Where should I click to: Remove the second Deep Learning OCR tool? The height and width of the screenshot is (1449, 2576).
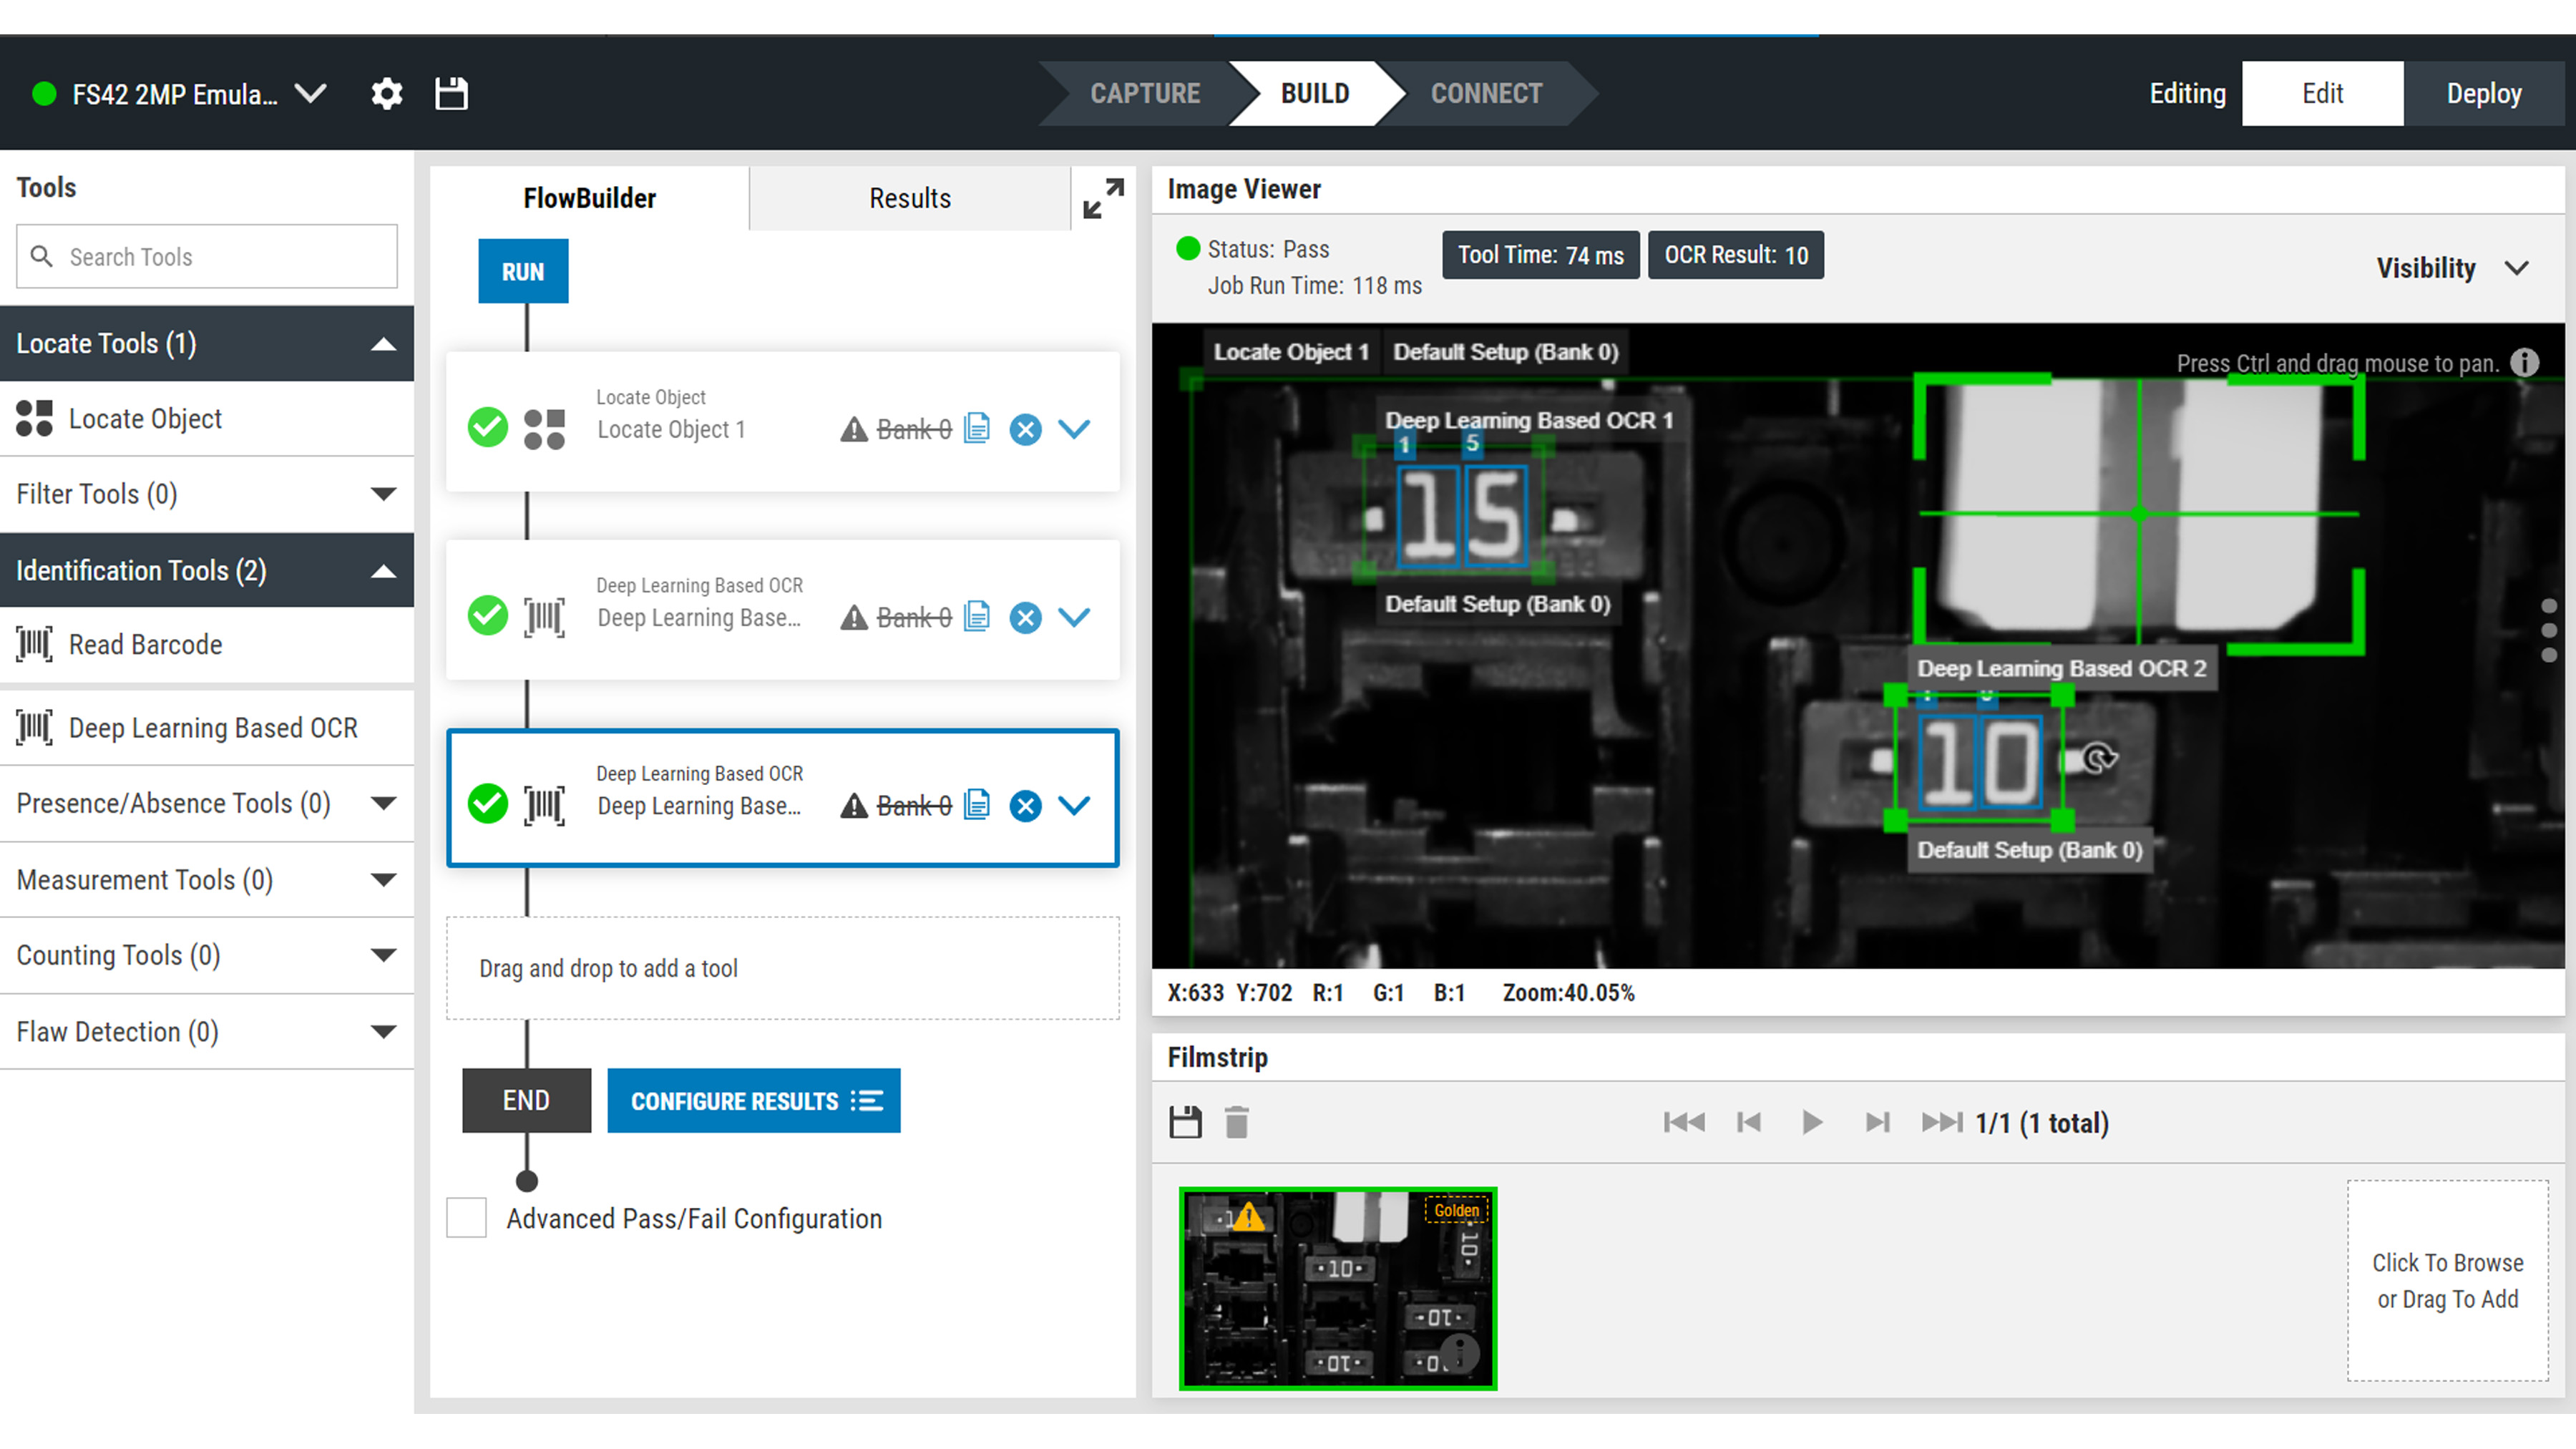click(1025, 805)
